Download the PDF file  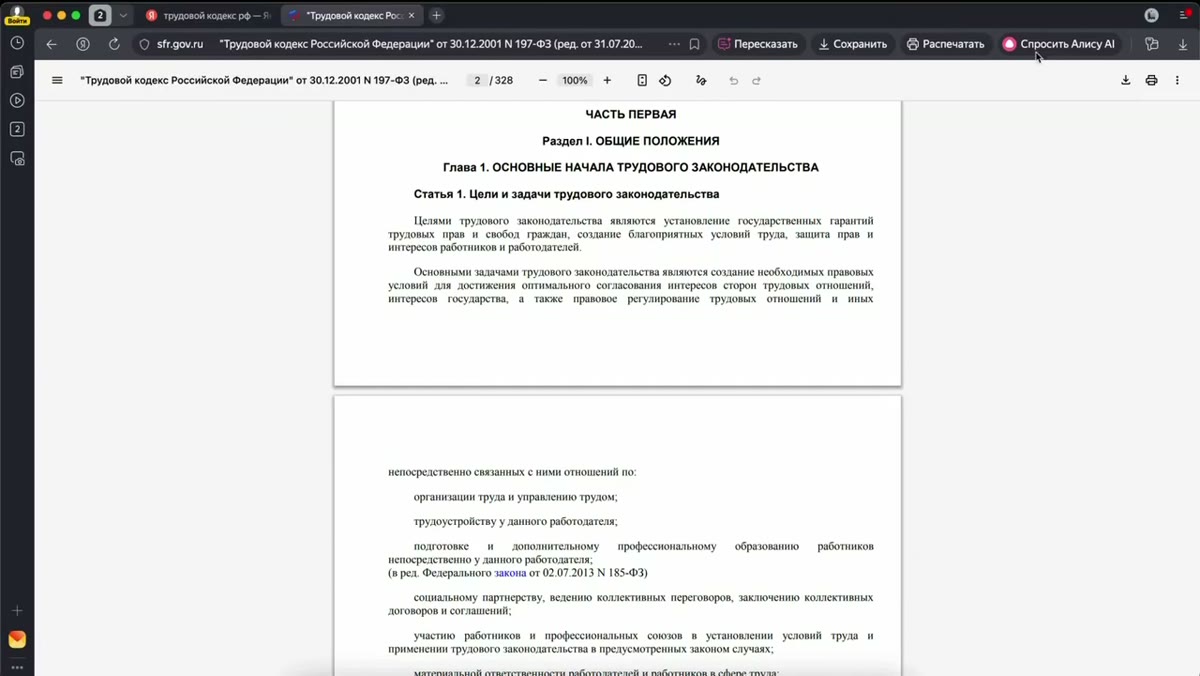(x=1125, y=80)
